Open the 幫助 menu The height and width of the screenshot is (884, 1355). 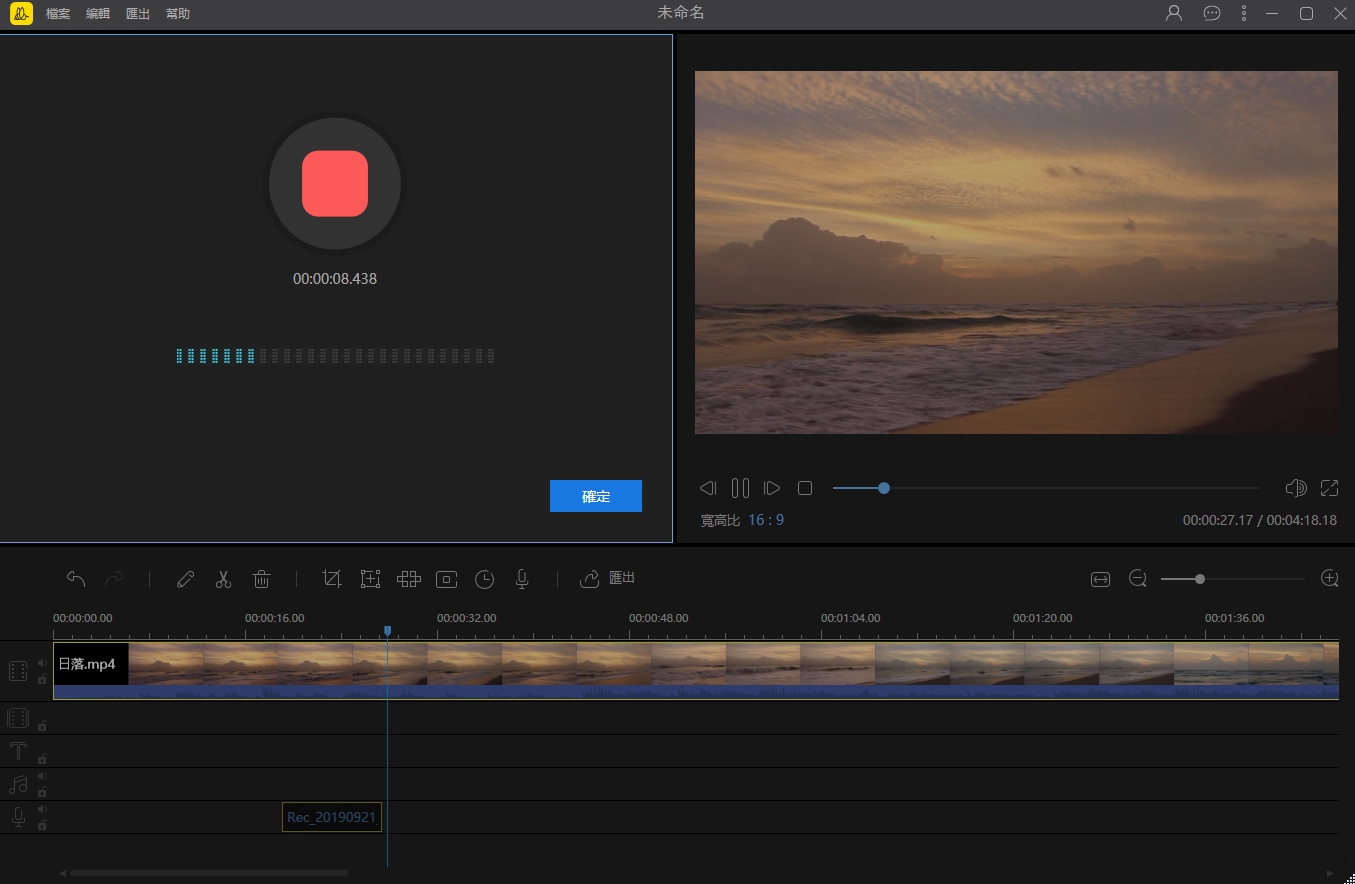coord(178,14)
